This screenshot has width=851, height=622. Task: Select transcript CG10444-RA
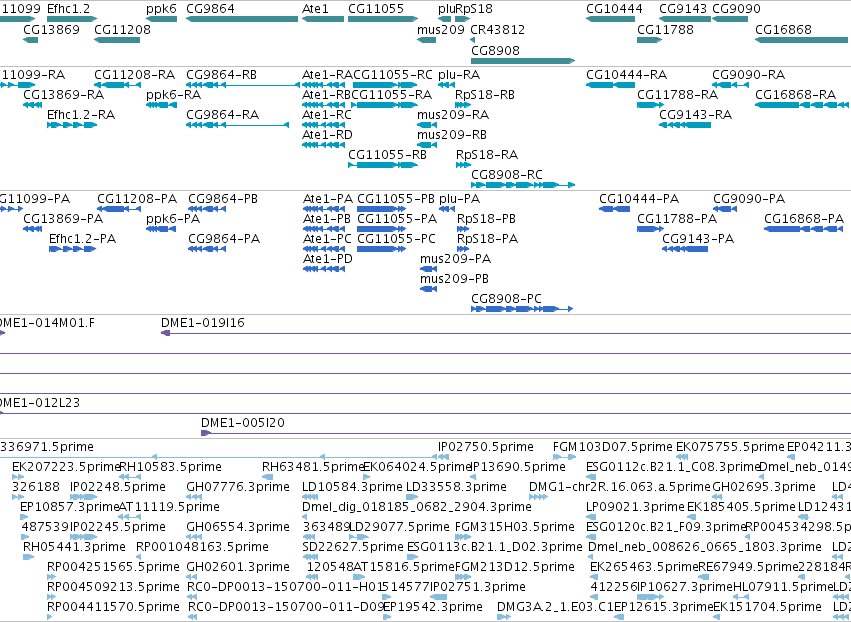611,85
